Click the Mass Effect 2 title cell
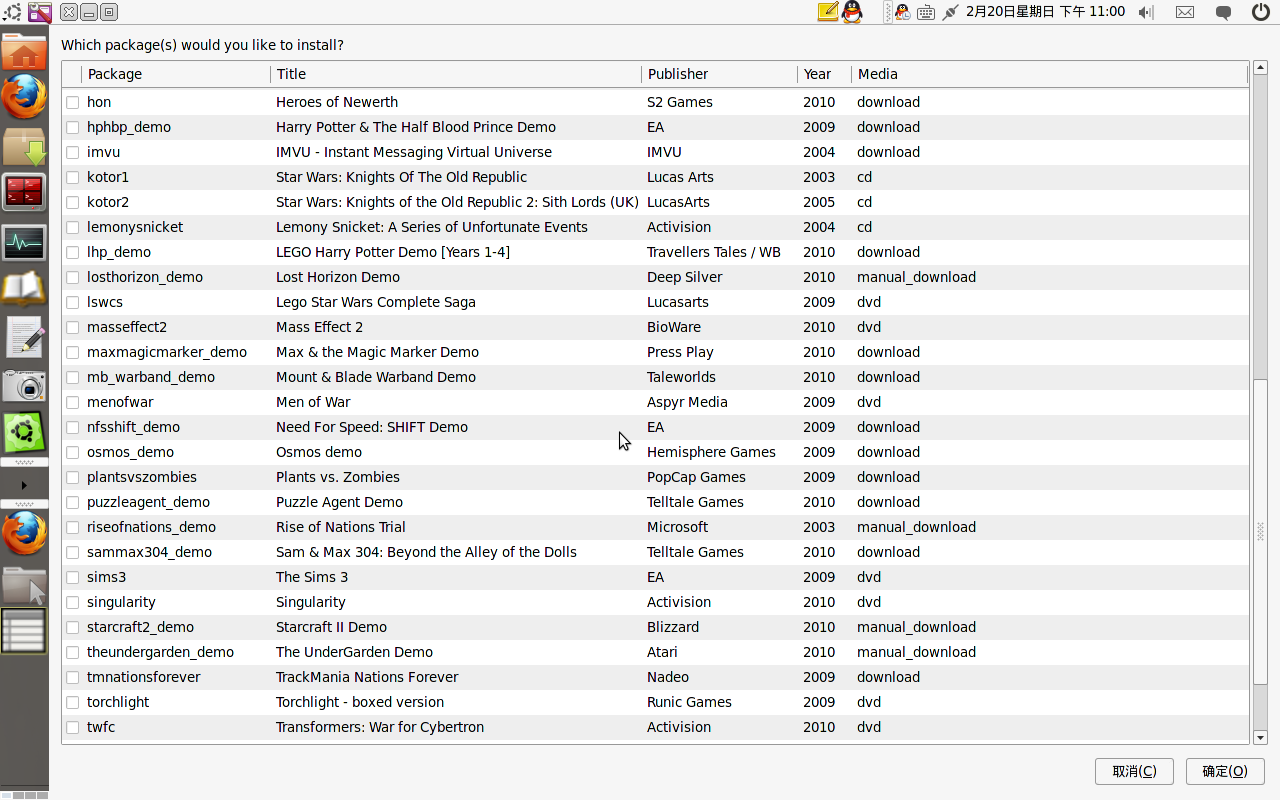 click(319, 327)
